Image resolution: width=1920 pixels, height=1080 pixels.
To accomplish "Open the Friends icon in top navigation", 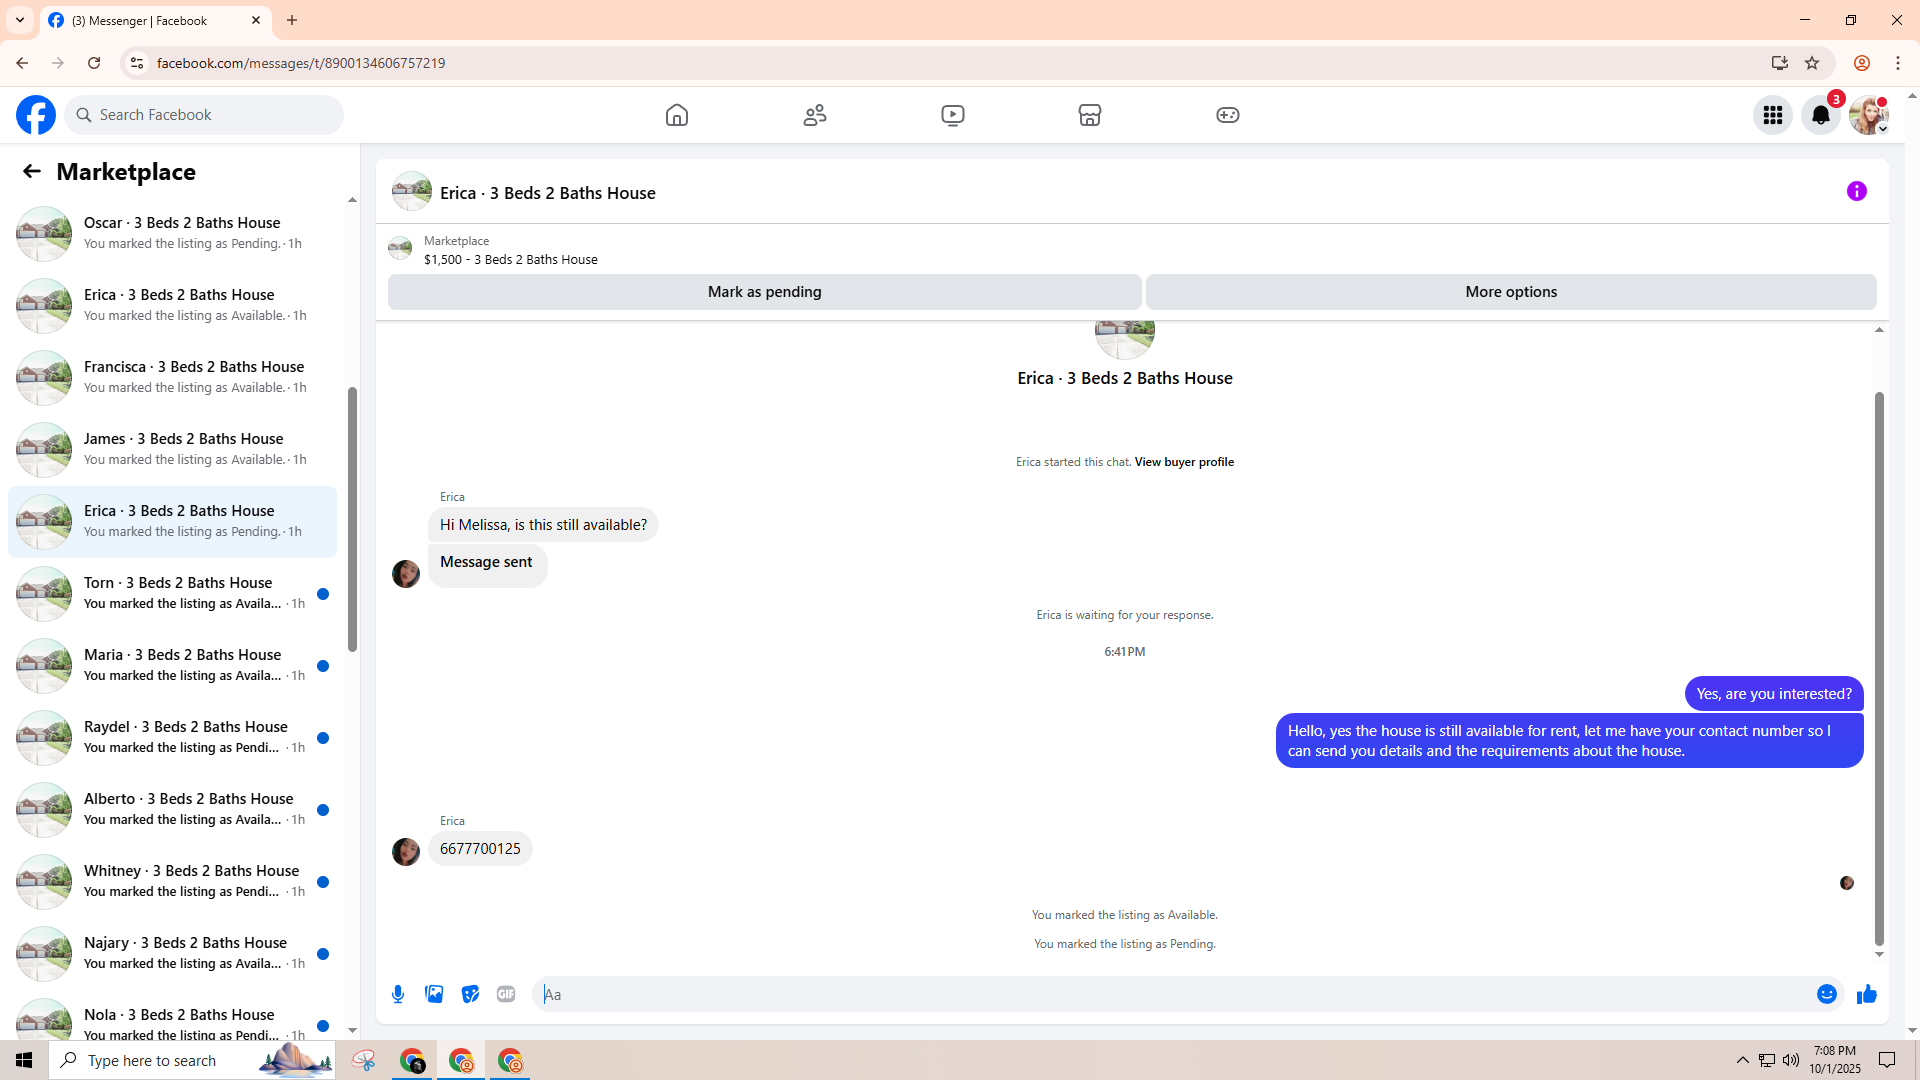I will pos(815,115).
